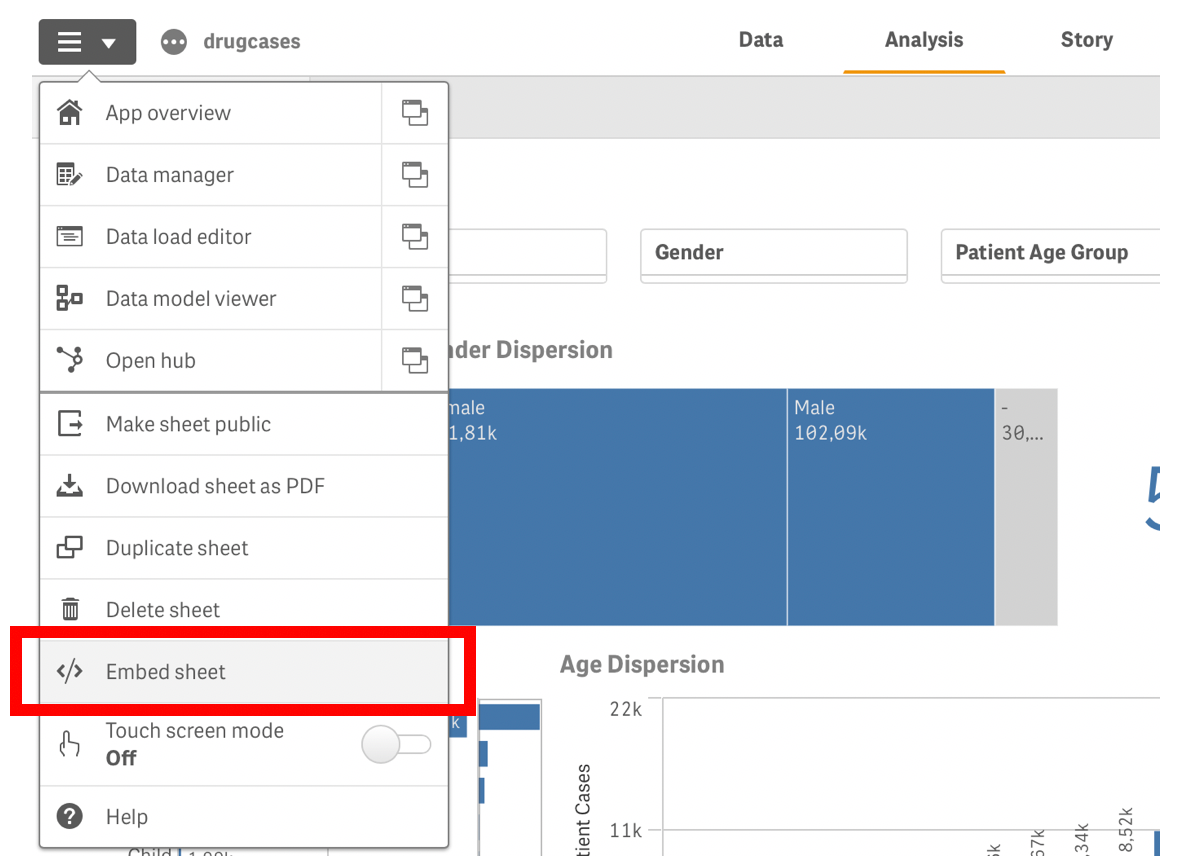This screenshot has height=862, width=1180.
Task: Select Embed sheet menu item
Action: (166, 672)
